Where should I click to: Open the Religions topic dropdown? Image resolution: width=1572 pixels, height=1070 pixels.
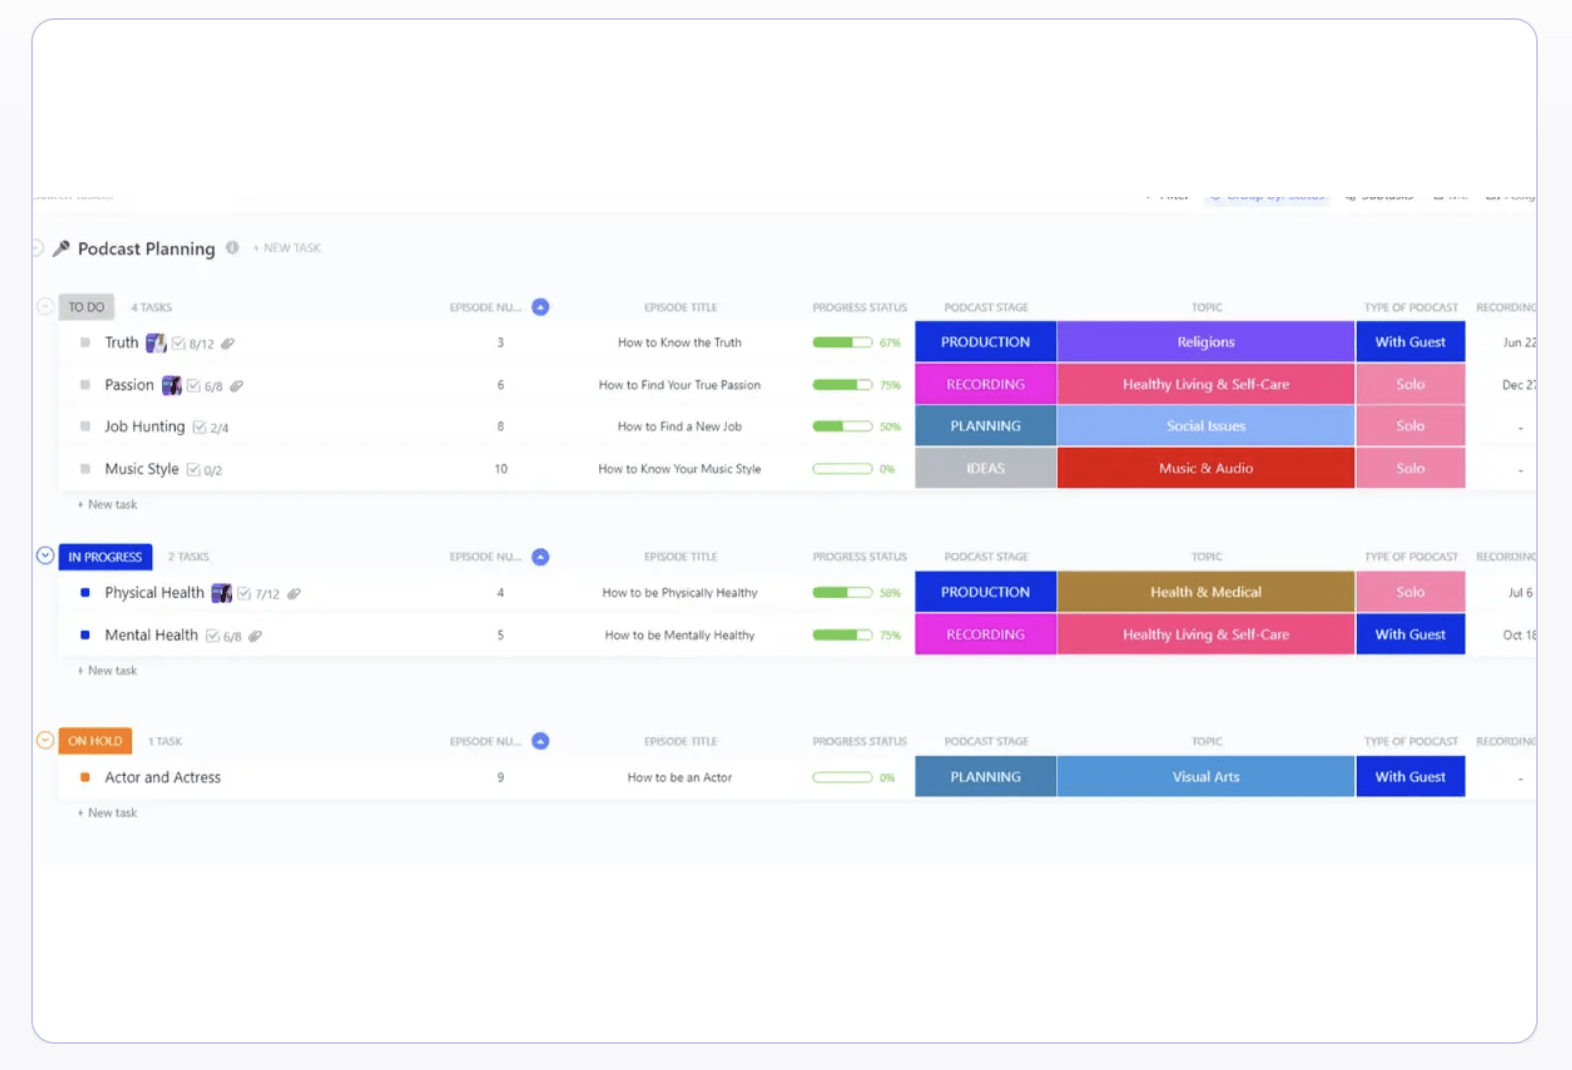pyautogui.click(x=1206, y=342)
